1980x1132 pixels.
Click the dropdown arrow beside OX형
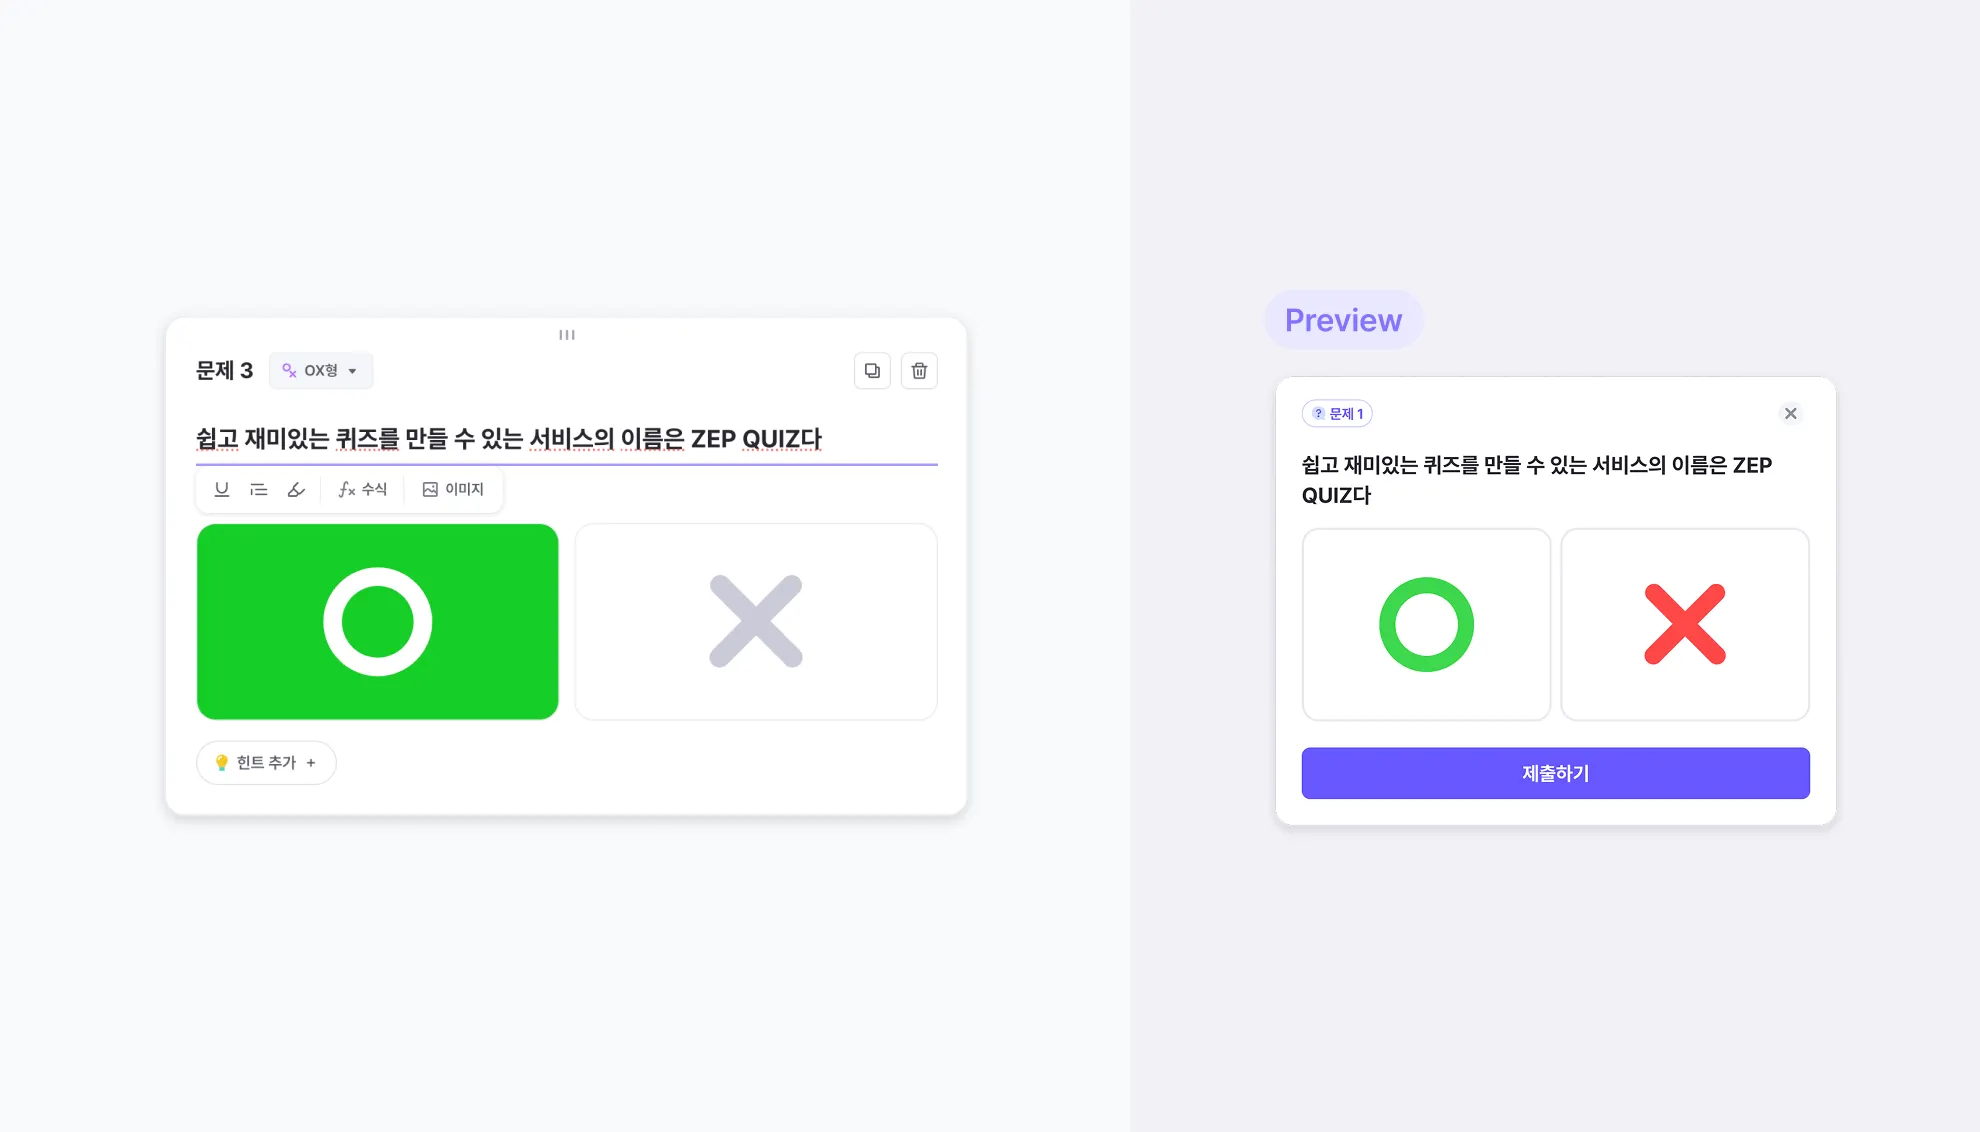(x=352, y=371)
